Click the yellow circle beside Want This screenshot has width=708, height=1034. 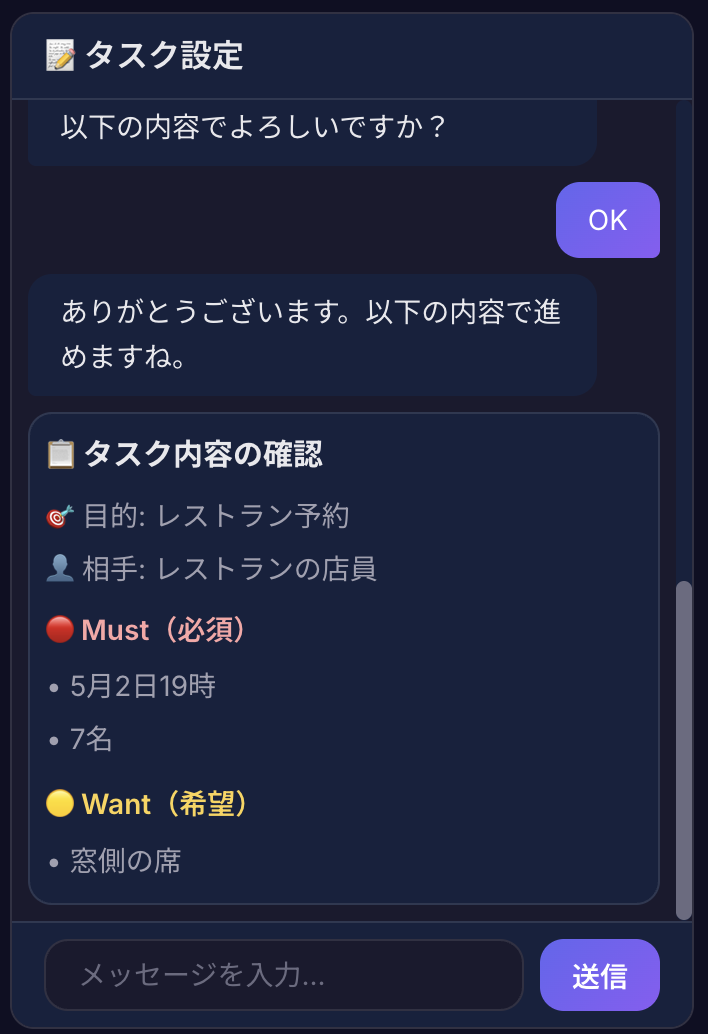[x=60, y=804]
